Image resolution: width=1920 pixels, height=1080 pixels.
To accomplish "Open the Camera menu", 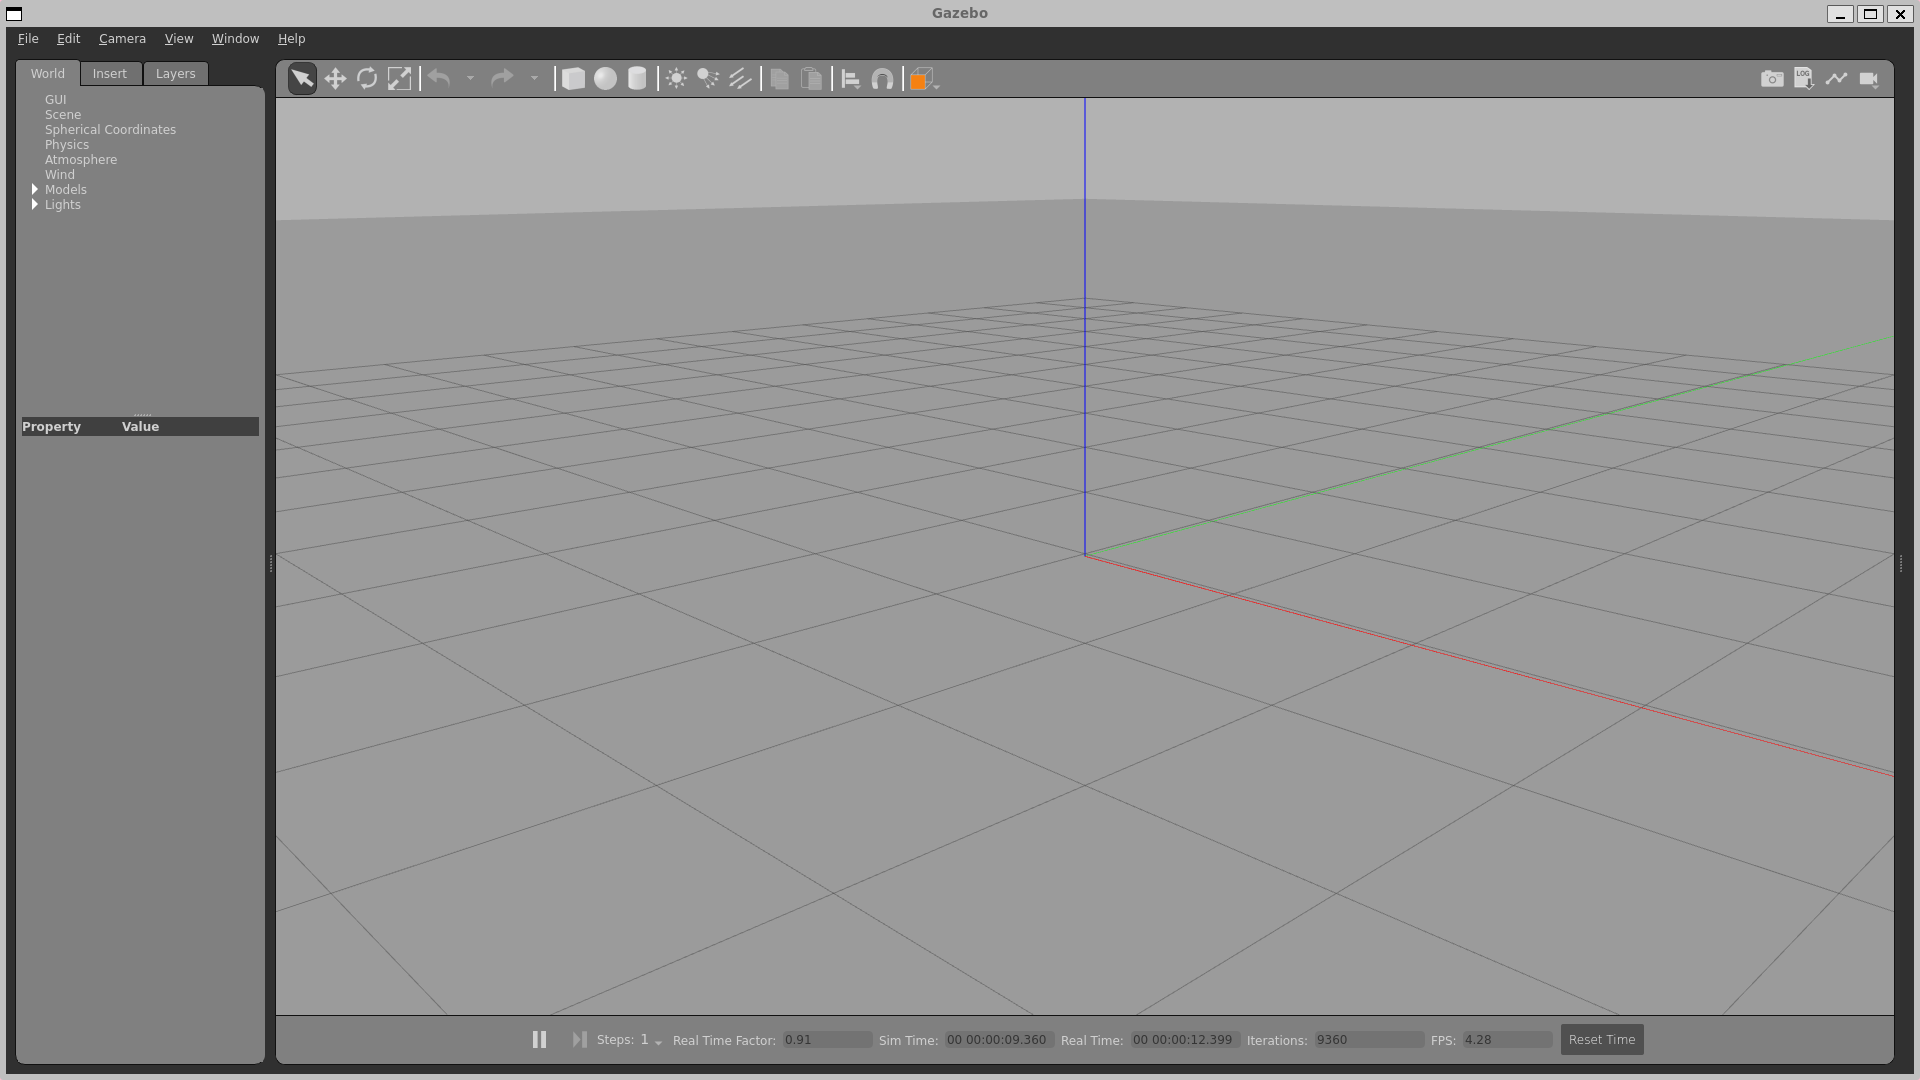I will [x=122, y=39].
